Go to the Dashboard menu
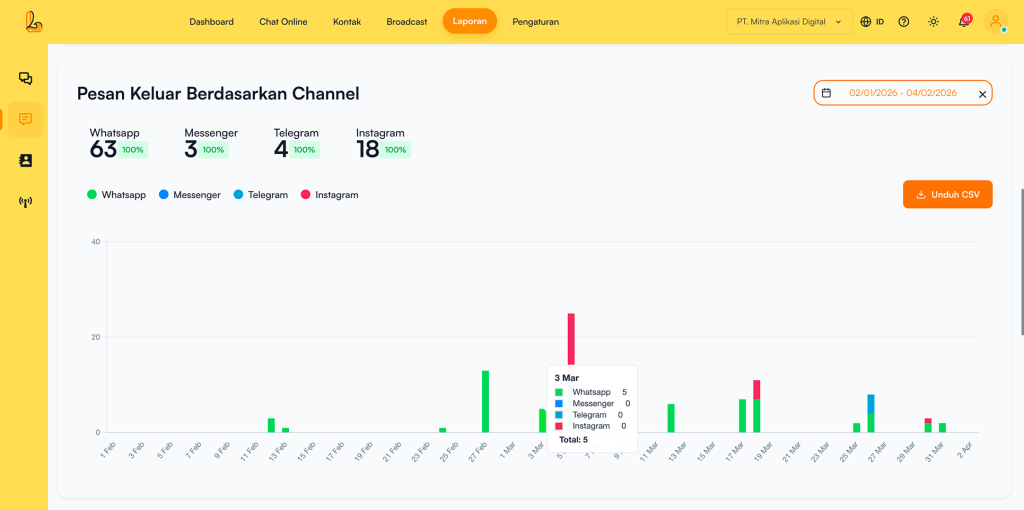 tap(211, 21)
